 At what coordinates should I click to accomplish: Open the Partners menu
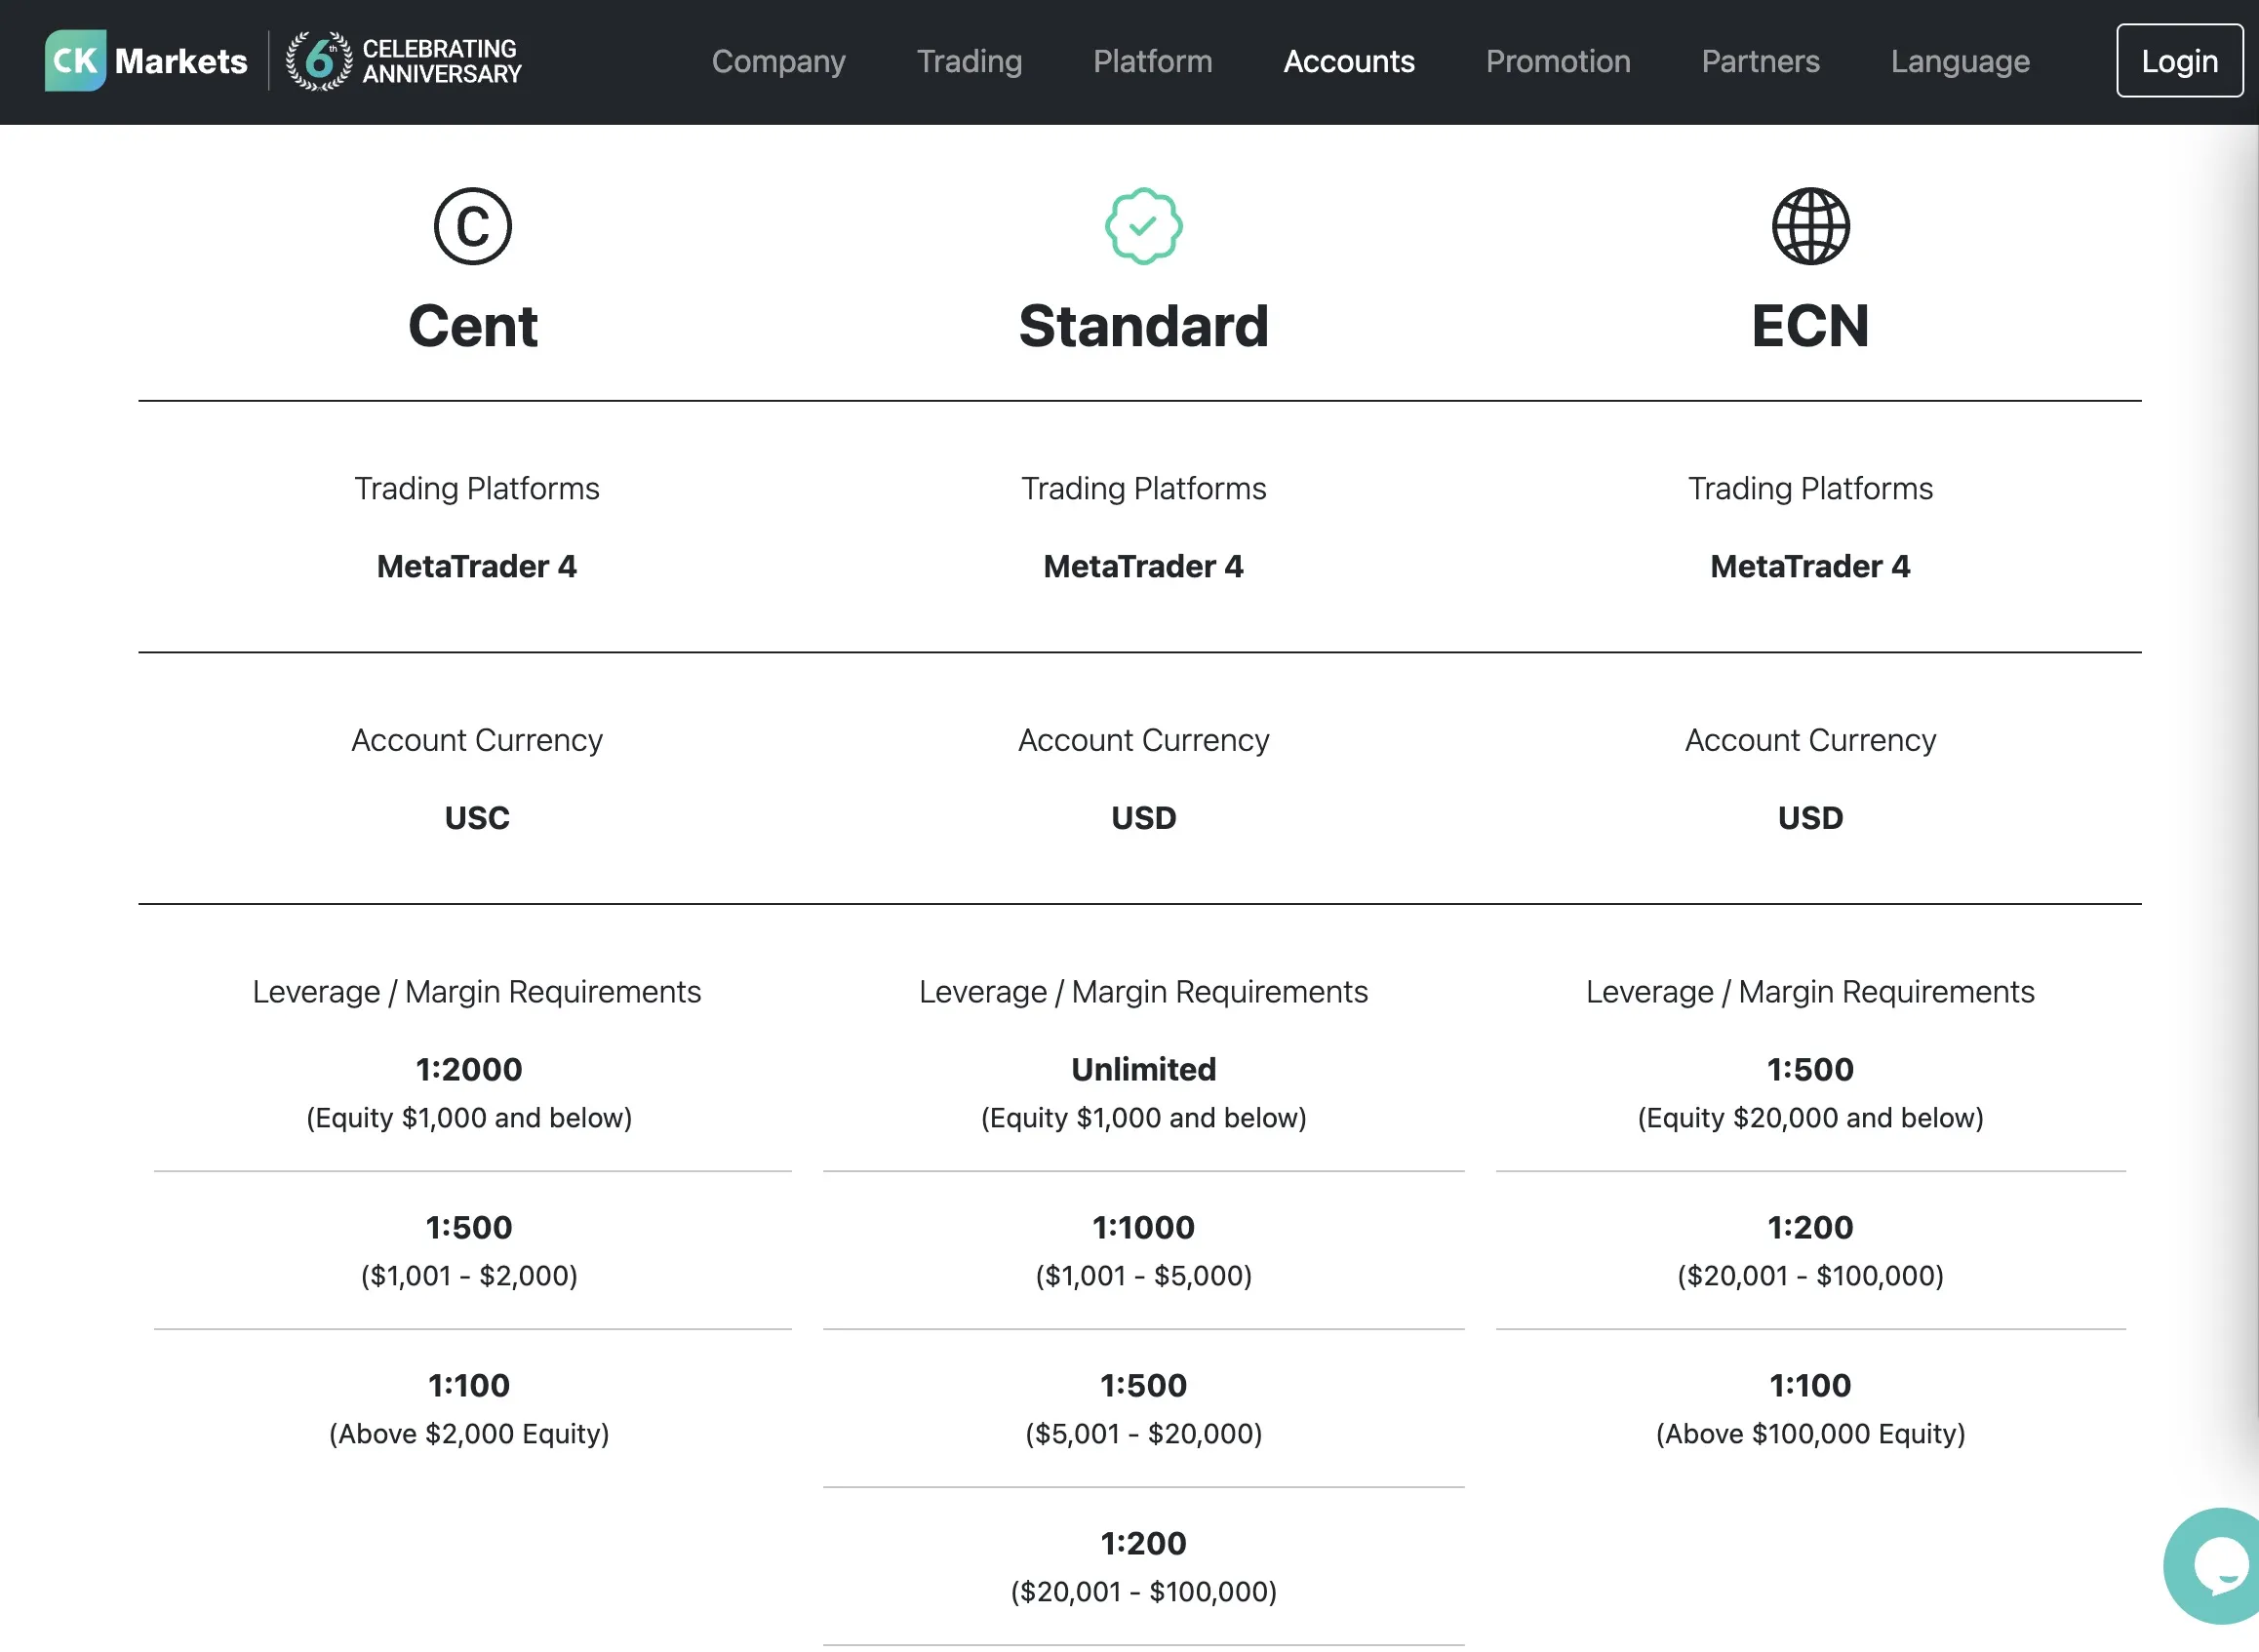click(x=1760, y=61)
